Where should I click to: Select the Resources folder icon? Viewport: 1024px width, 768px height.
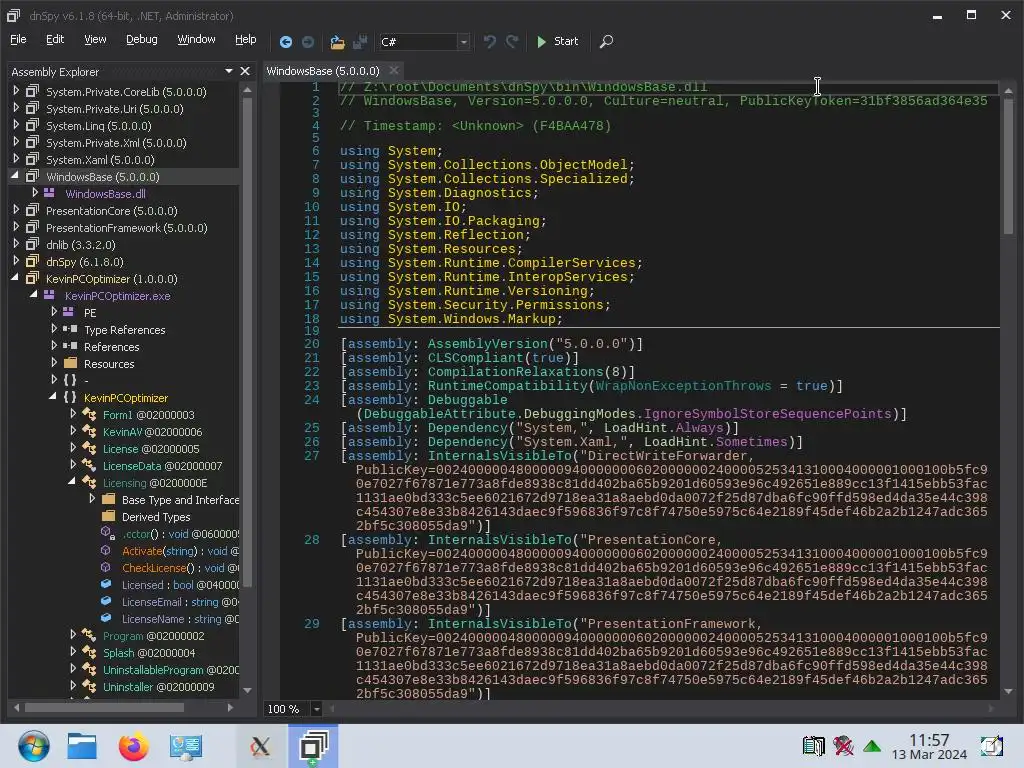[x=71, y=363]
